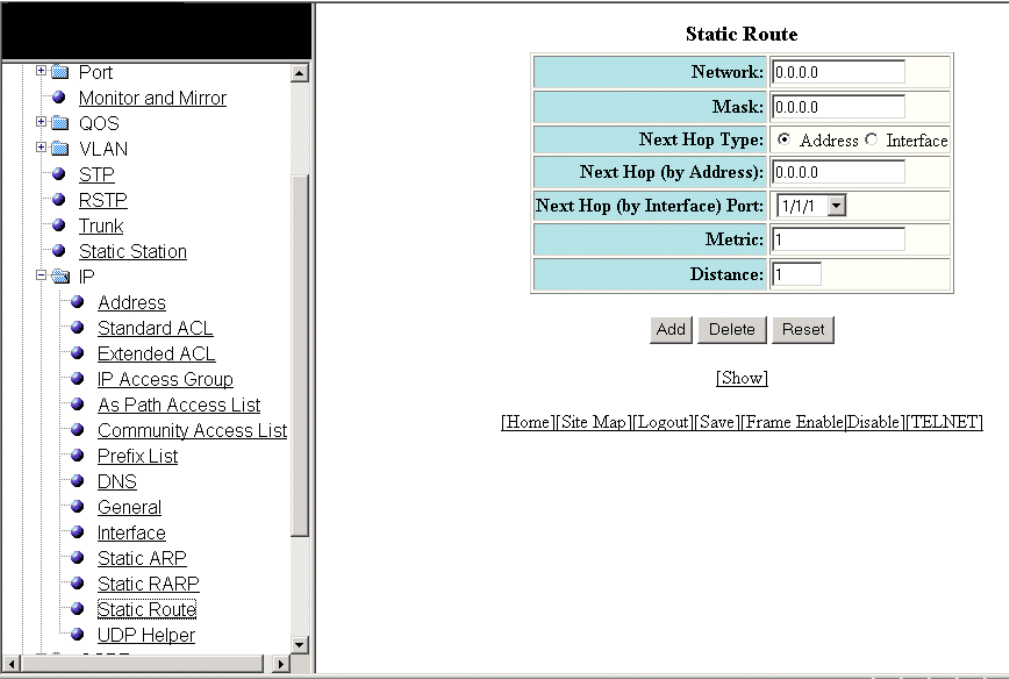1009x679 pixels.
Task: Open the Standard ACL link
Action: point(155,328)
